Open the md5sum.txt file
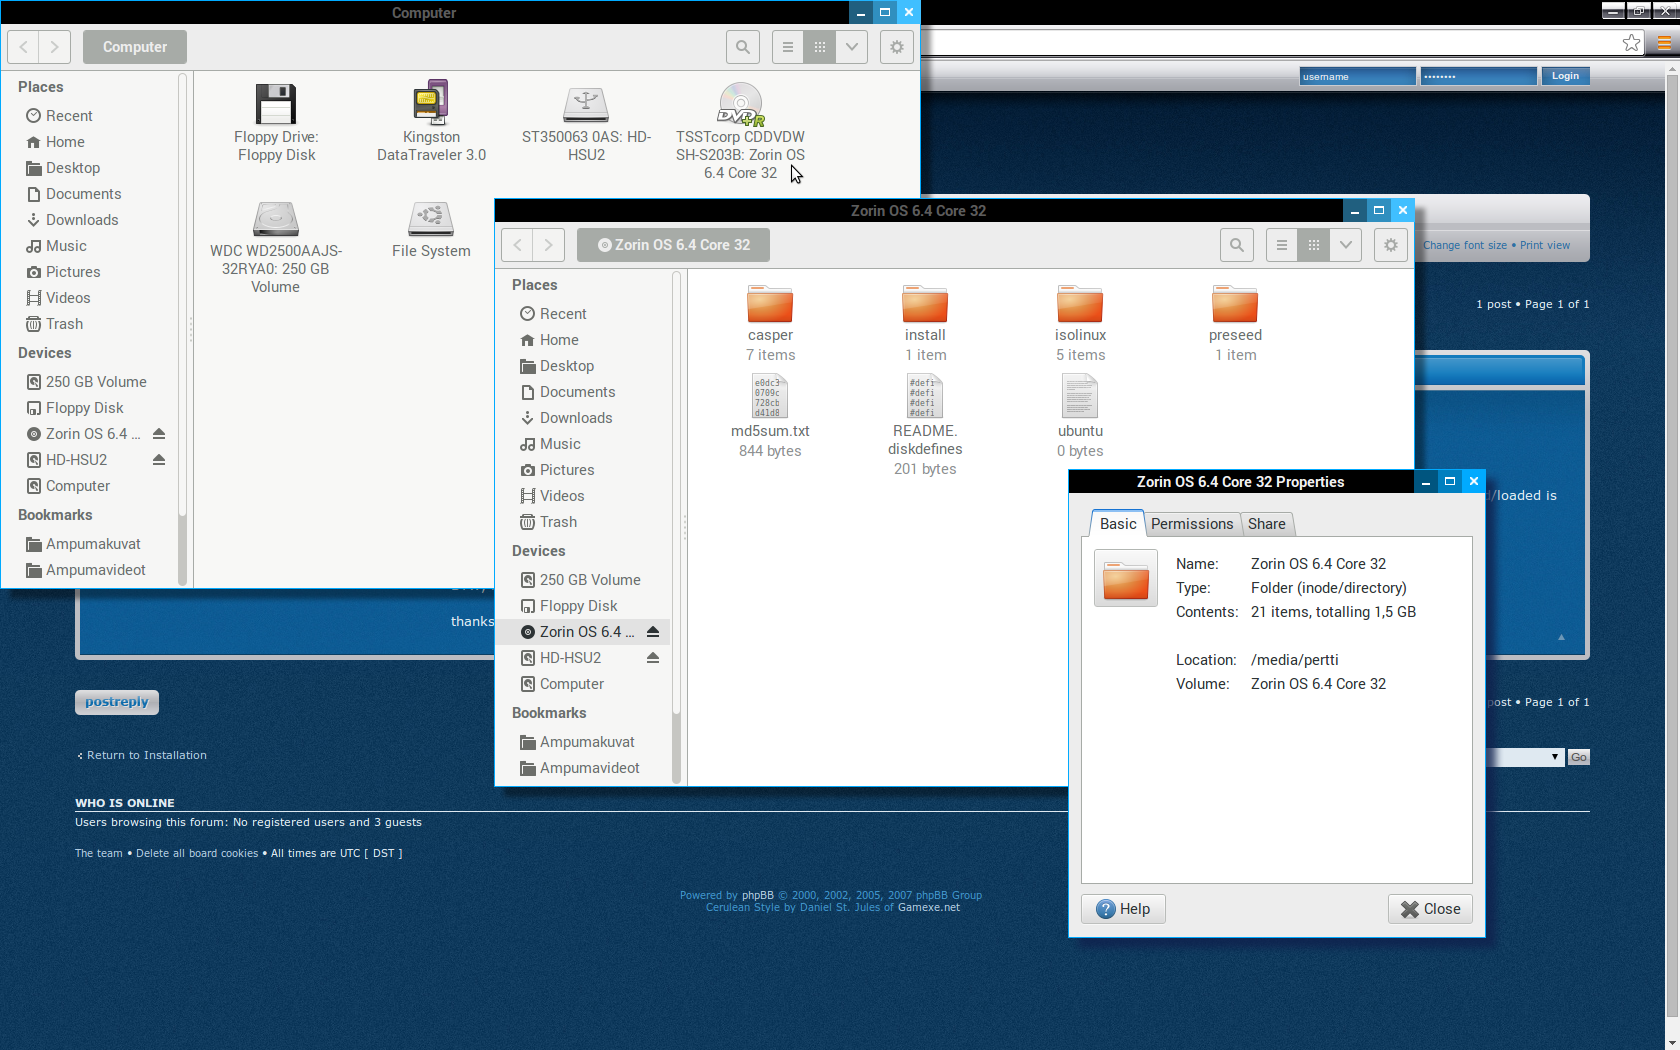 [770, 398]
